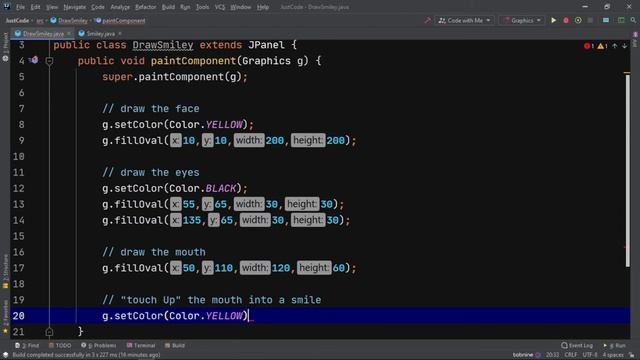
Task: Change file encoding UTF-8 in status bar
Action: [x=590, y=355]
